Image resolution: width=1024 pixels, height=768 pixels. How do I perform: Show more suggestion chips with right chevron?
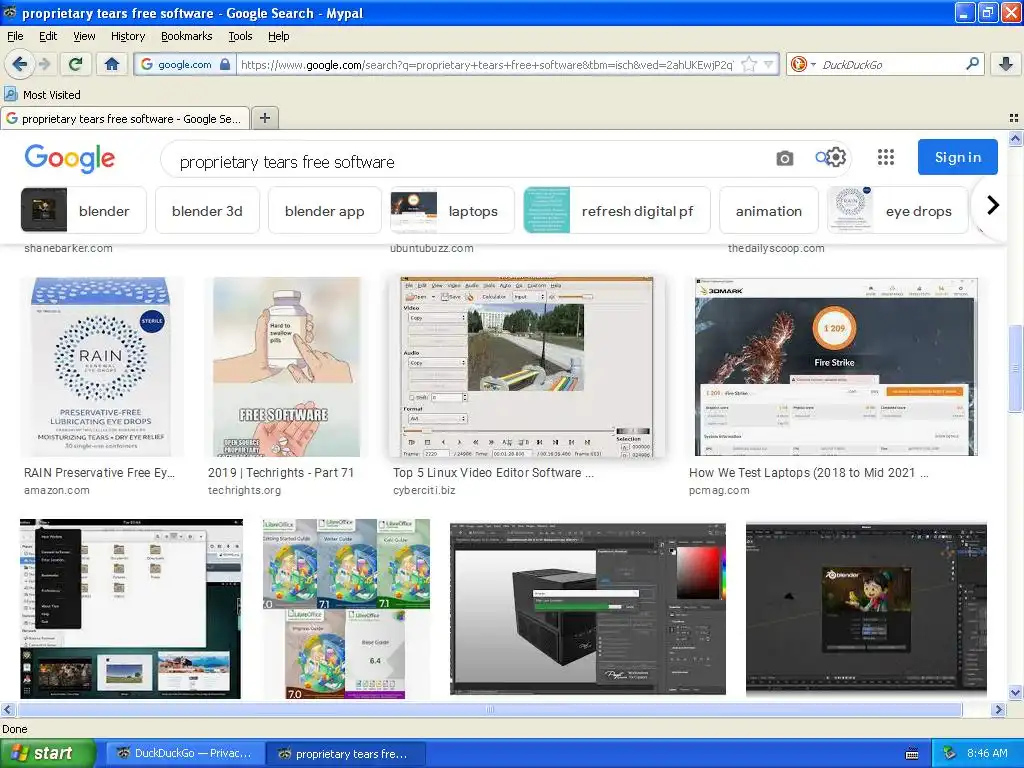coord(993,206)
